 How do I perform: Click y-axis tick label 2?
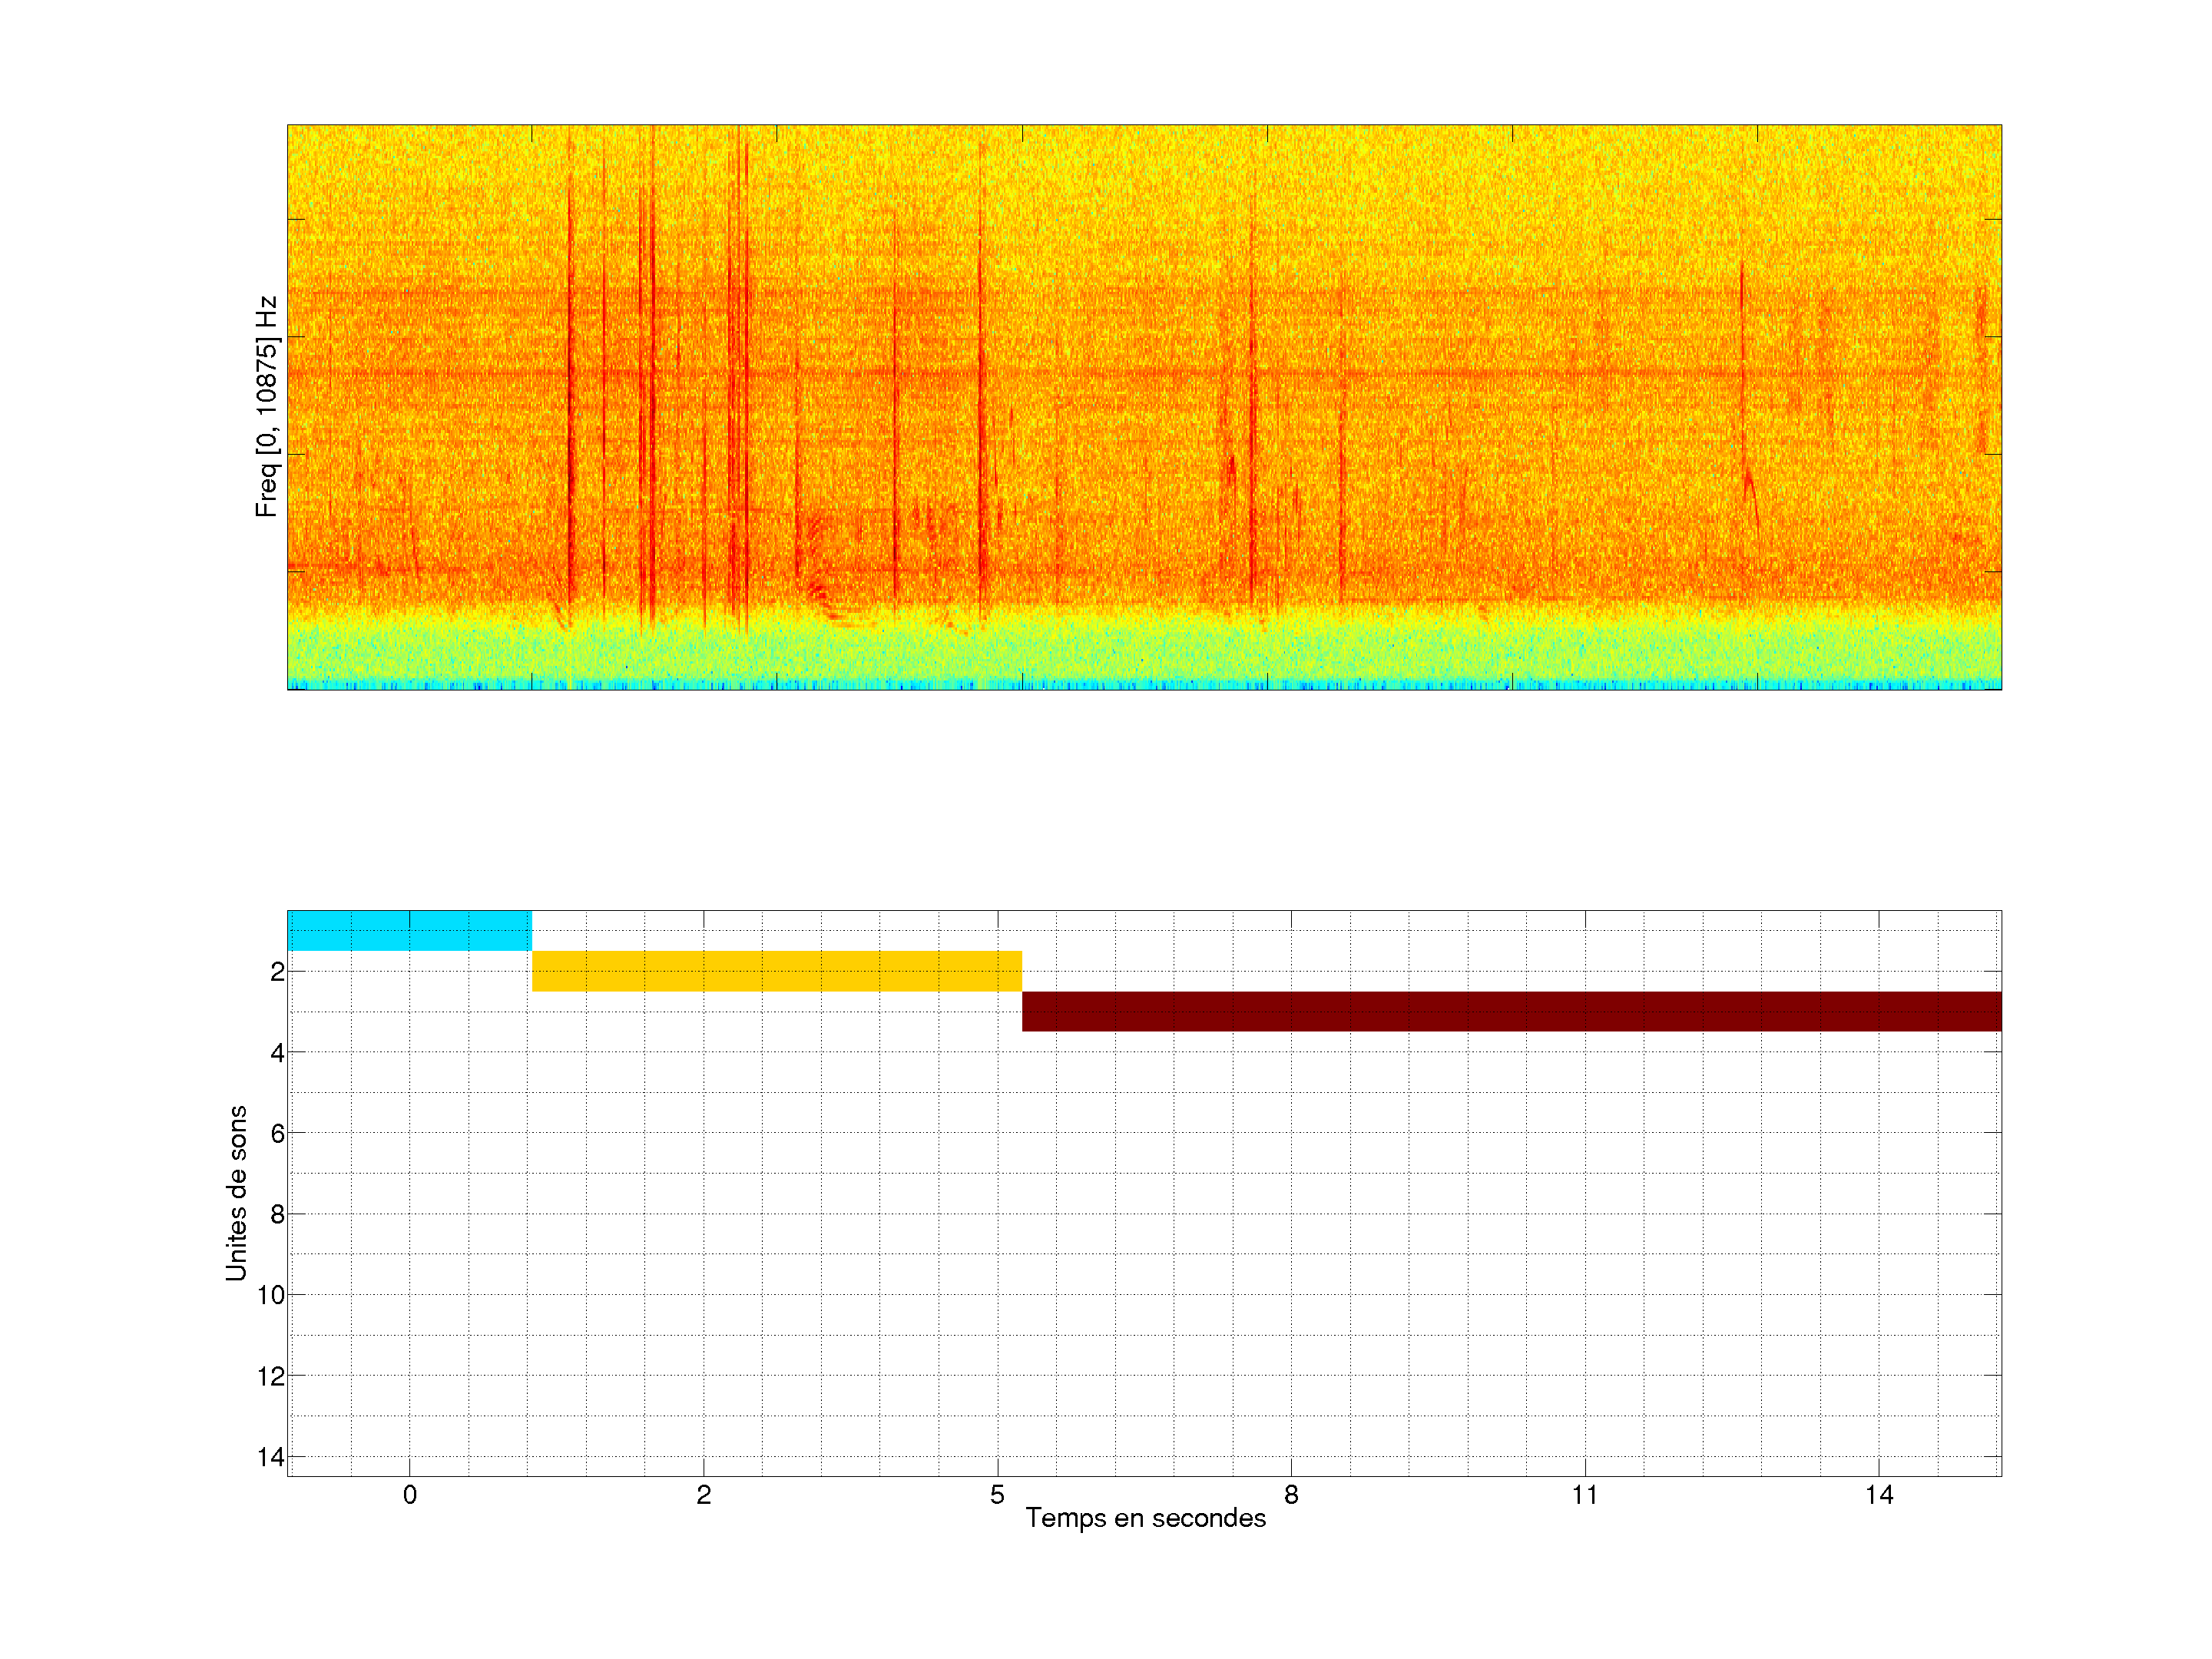(x=277, y=972)
